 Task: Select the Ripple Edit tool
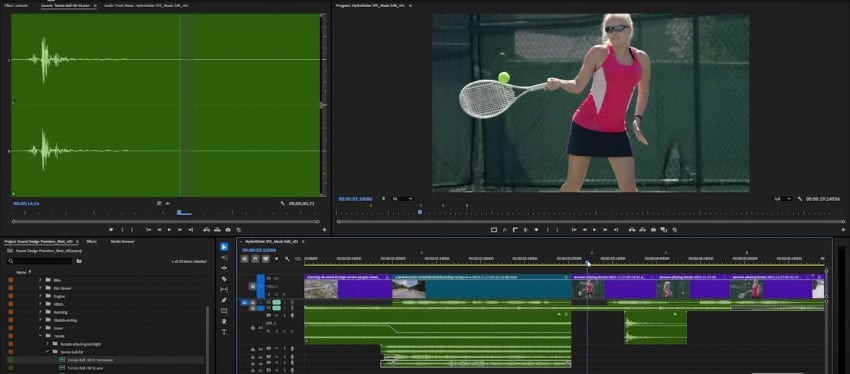224,268
